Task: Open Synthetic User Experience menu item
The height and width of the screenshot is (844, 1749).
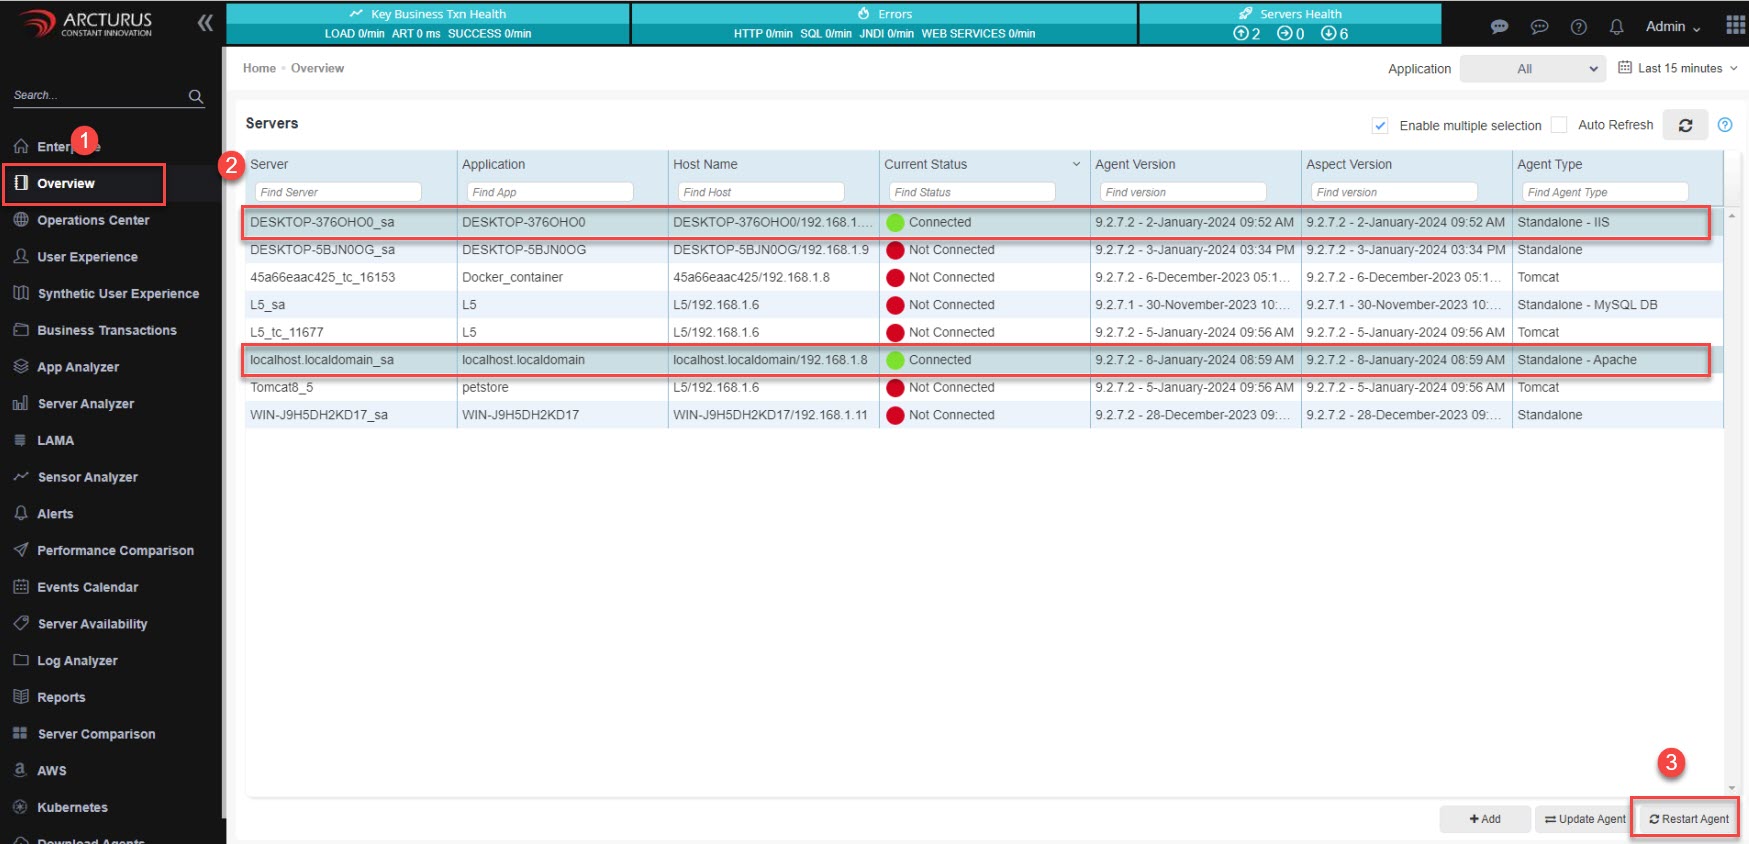Action: [x=118, y=293]
